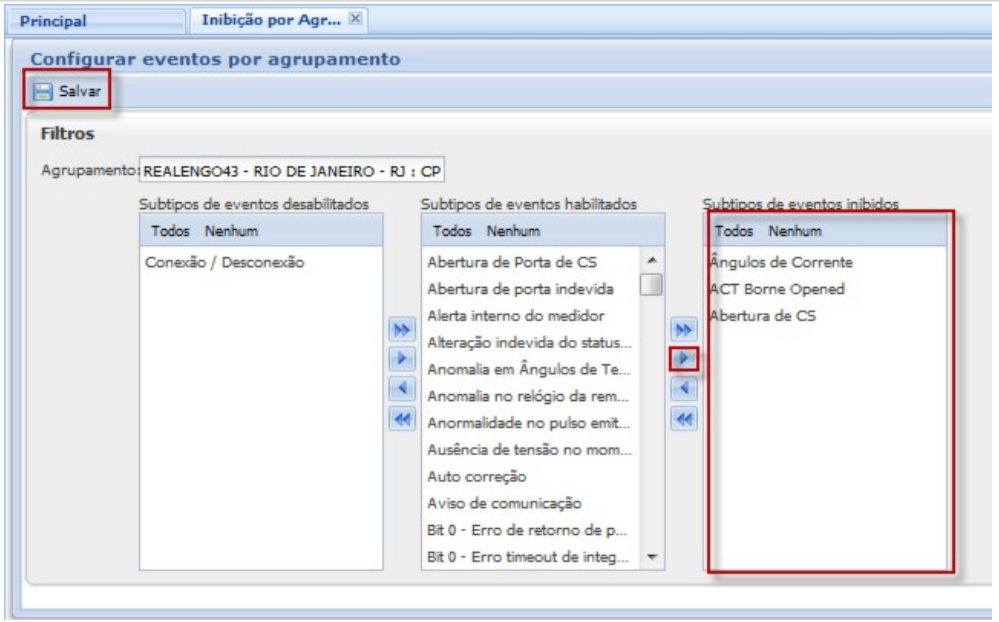Inhibit the selected enabled event subtype
Viewport: 999px width, 622px height.
click(685, 358)
